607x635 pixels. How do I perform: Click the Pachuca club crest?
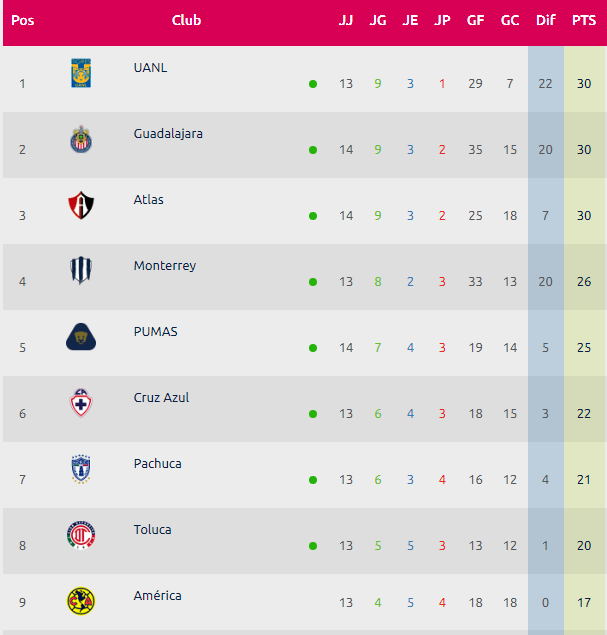click(x=81, y=469)
